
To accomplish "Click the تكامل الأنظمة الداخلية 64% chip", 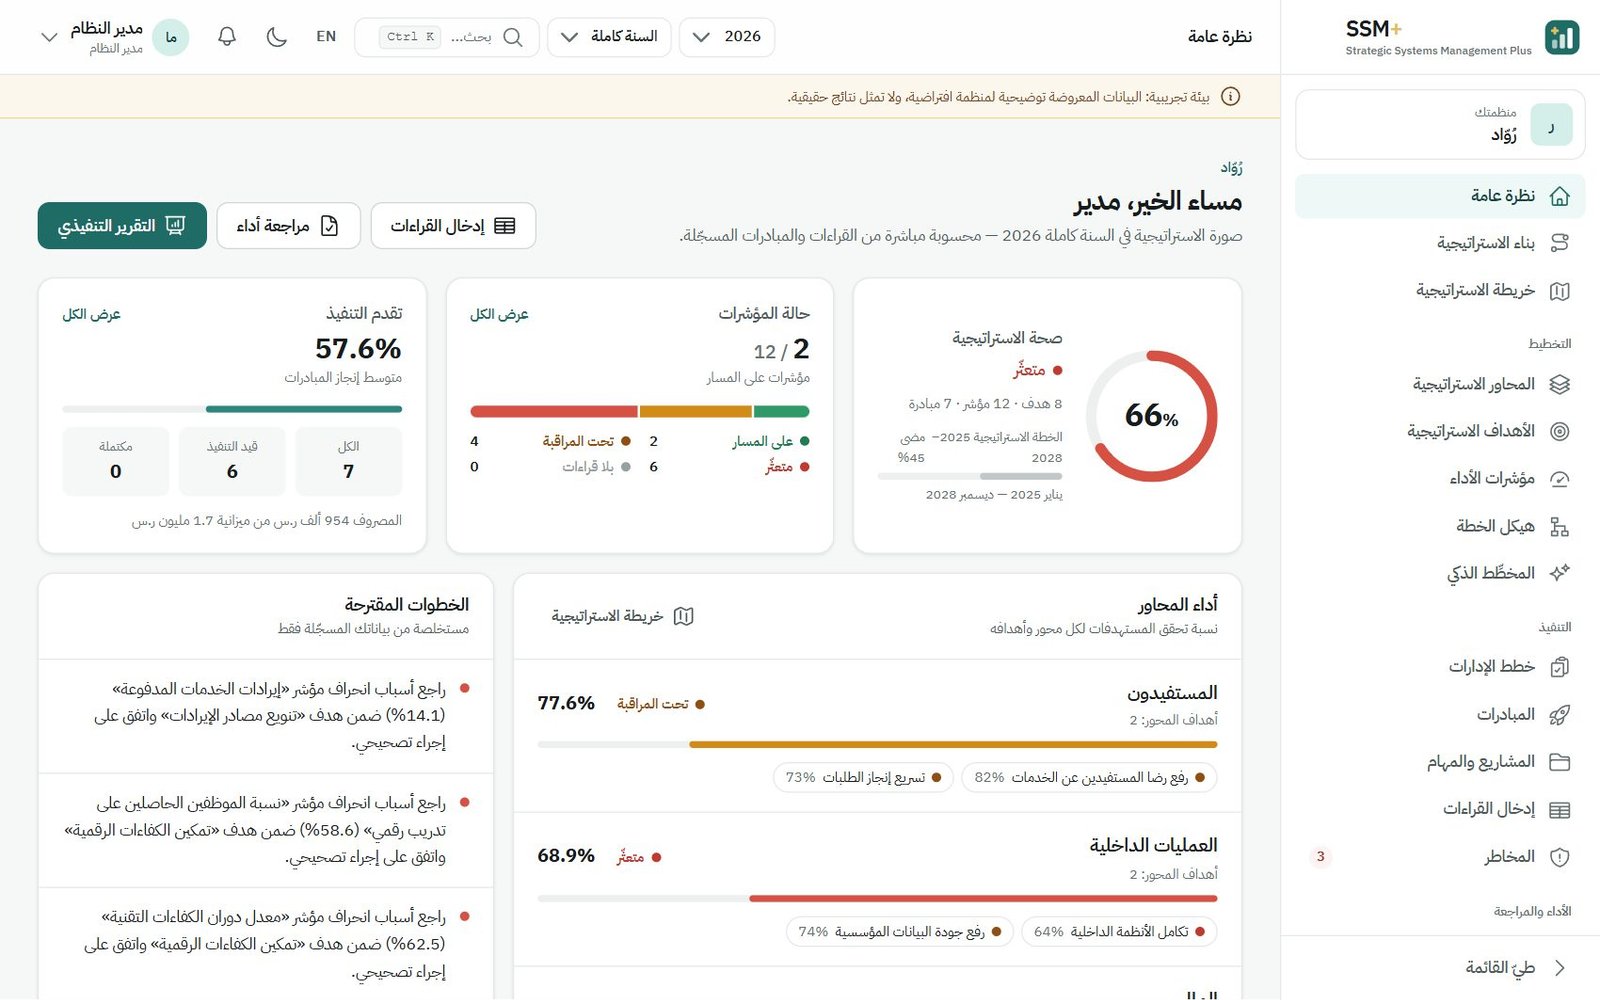I will click(1119, 932).
